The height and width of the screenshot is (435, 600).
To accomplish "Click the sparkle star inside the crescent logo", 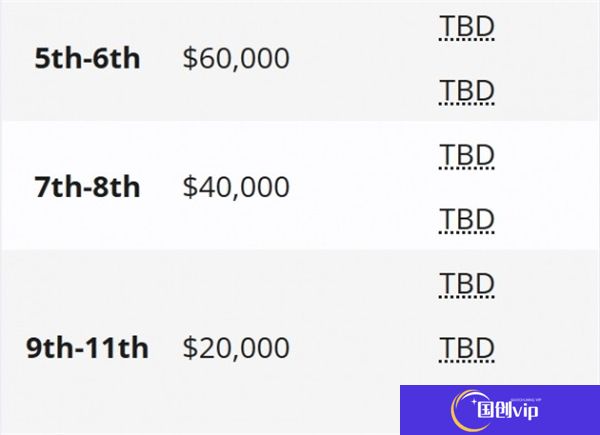I will tap(474, 402).
